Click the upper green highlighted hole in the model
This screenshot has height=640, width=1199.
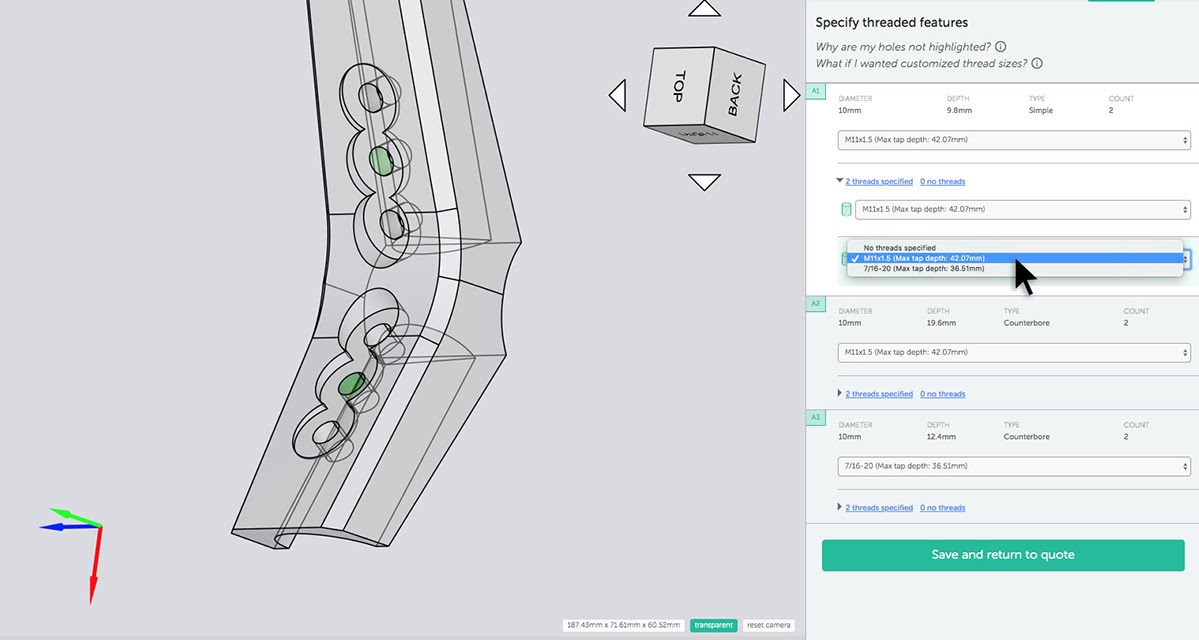(x=381, y=161)
